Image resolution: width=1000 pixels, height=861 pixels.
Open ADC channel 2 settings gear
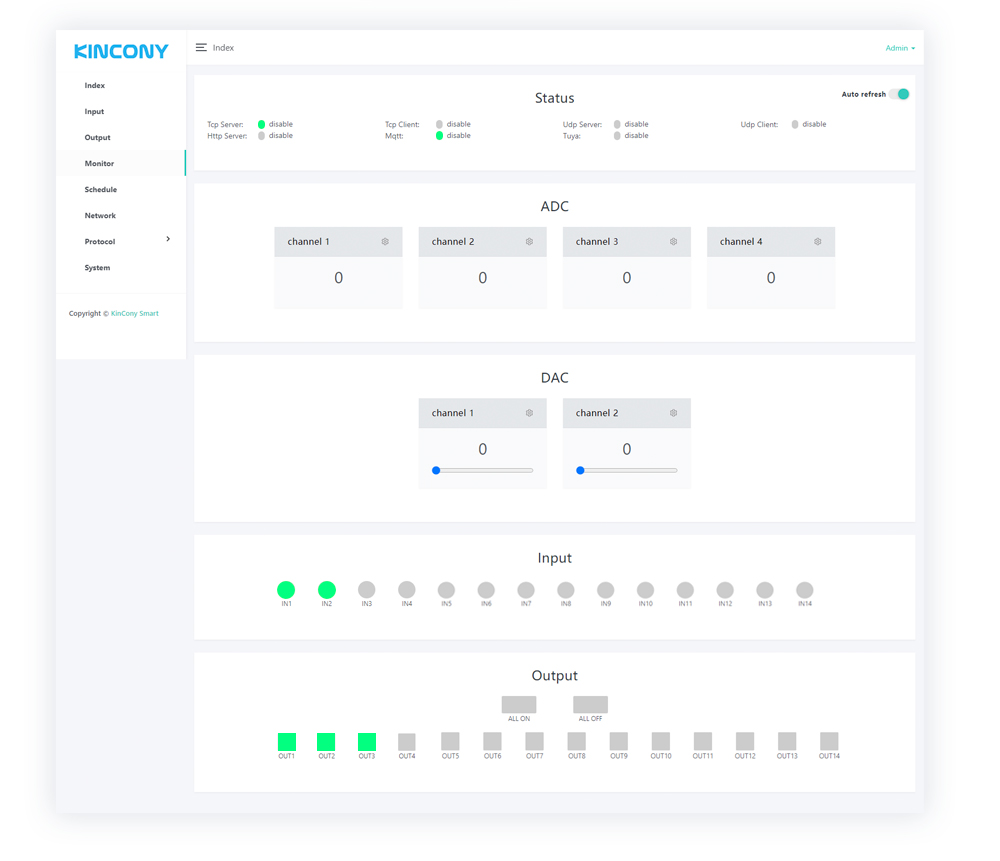529,242
